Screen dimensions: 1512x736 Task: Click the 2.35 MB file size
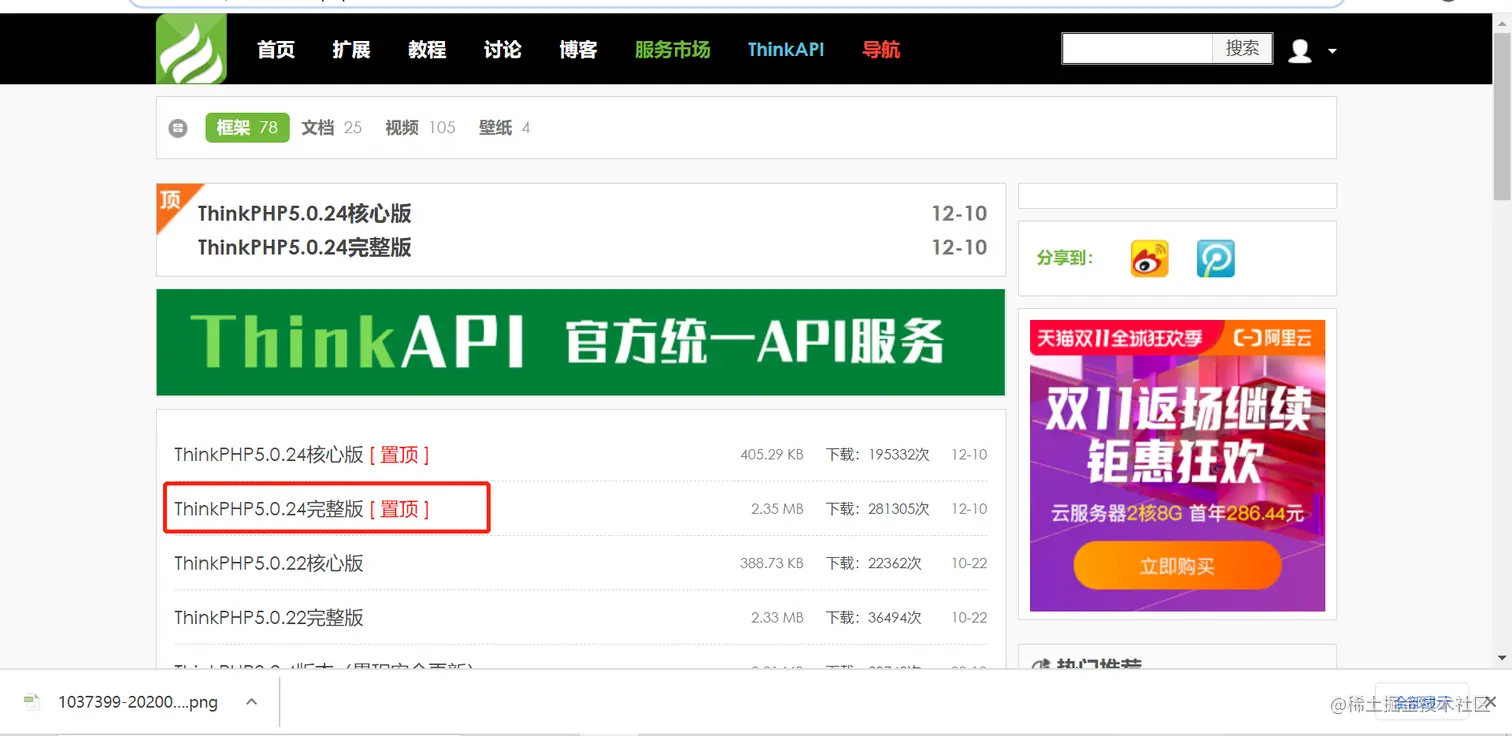click(777, 509)
